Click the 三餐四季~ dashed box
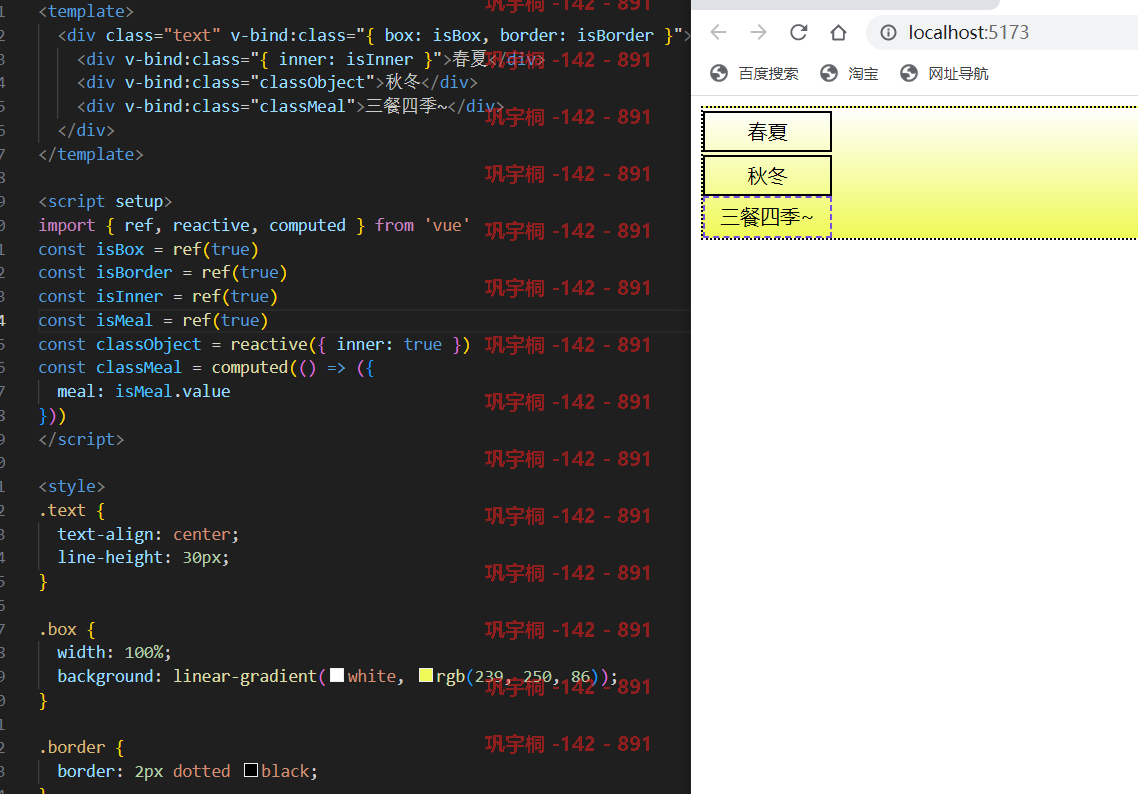1138x794 pixels. (767, 217)
